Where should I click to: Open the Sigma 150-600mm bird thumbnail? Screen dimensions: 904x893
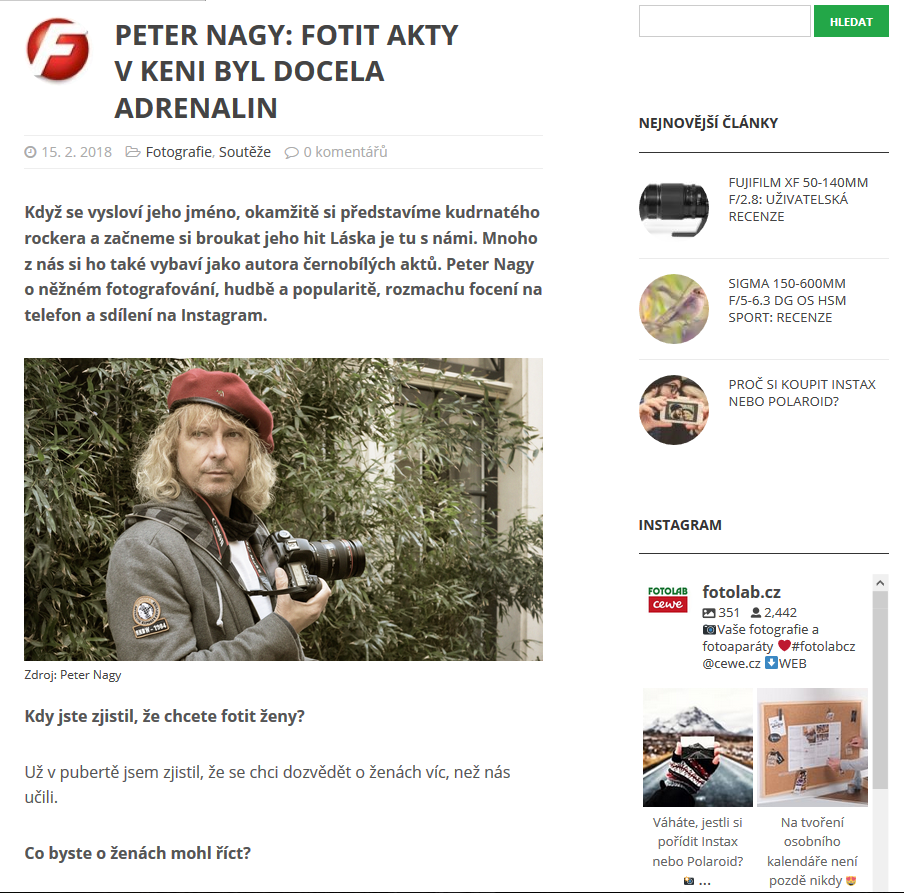point(673,309)
